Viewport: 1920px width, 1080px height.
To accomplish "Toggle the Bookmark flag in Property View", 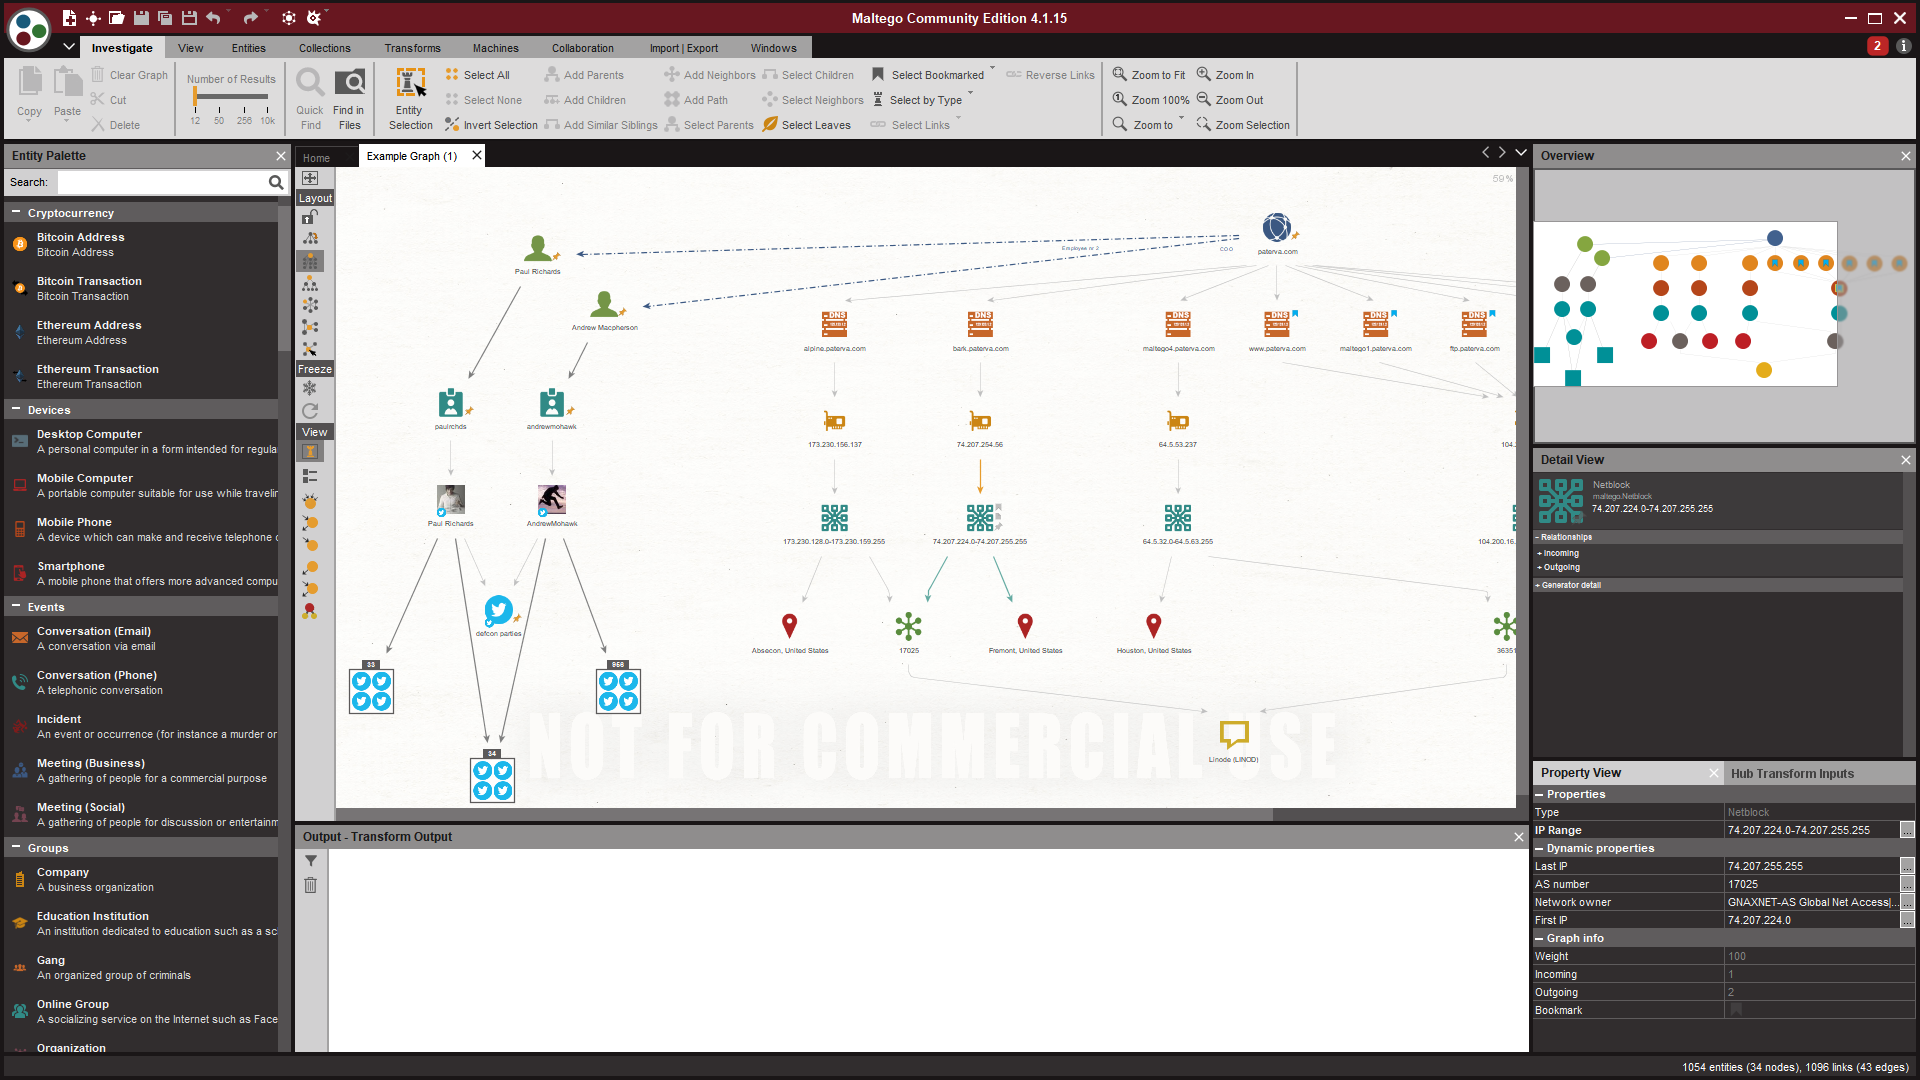I will 1736,1010.
